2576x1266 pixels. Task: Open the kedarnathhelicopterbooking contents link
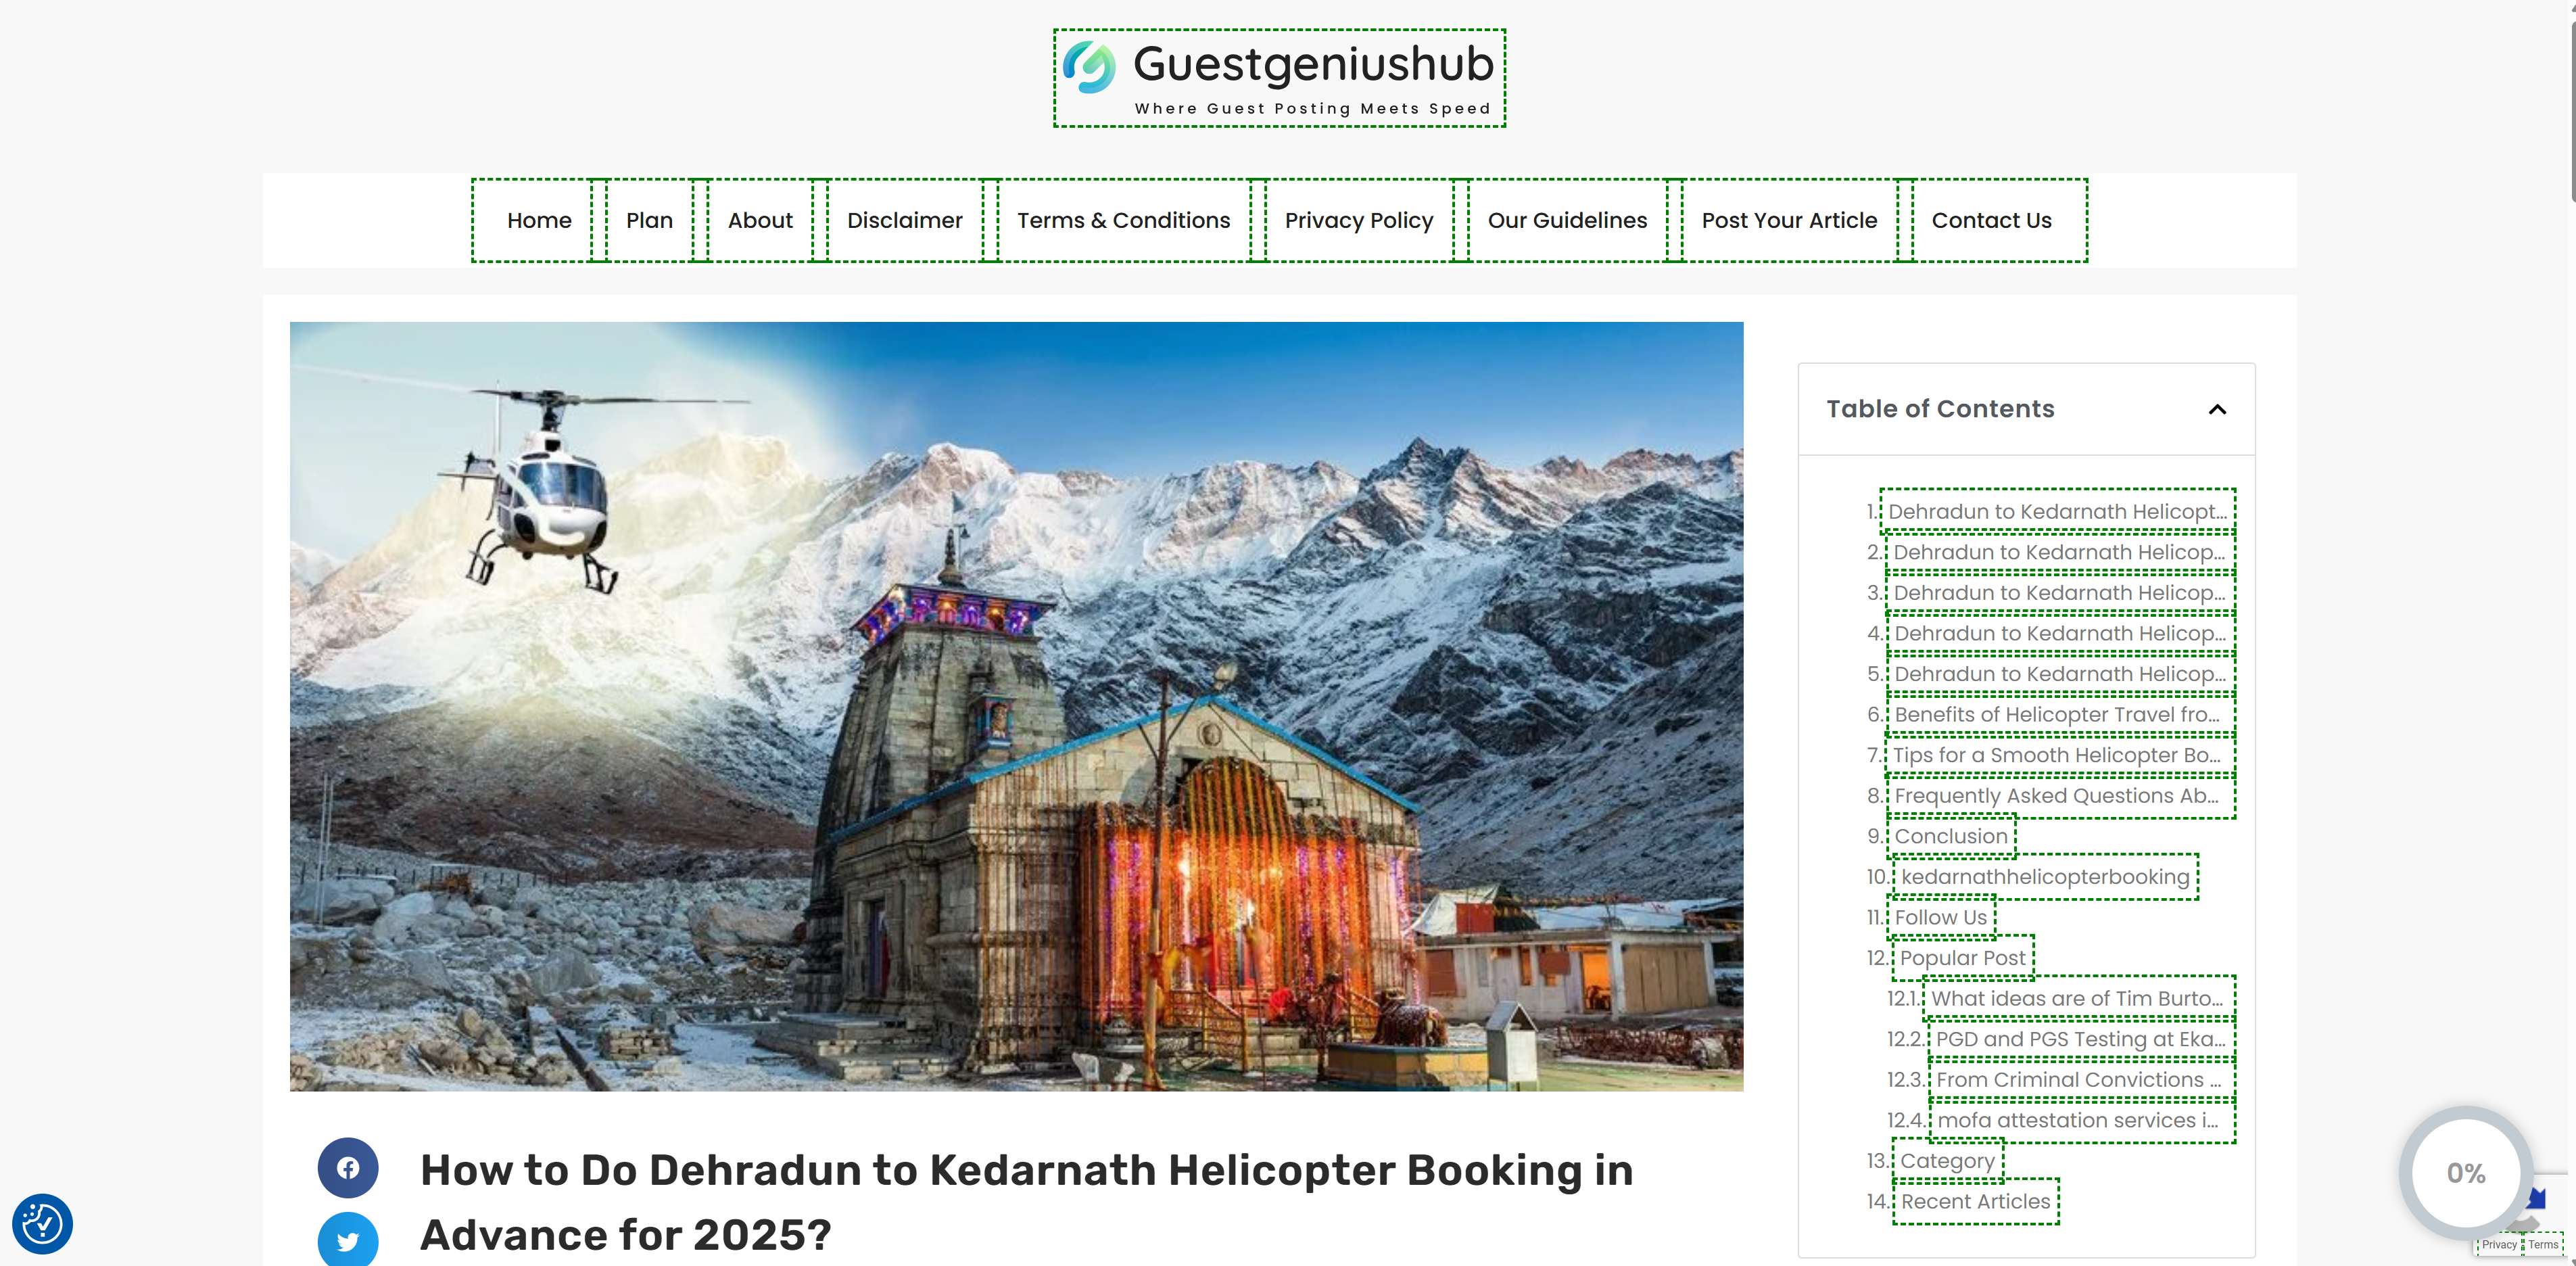(2045, 877)
